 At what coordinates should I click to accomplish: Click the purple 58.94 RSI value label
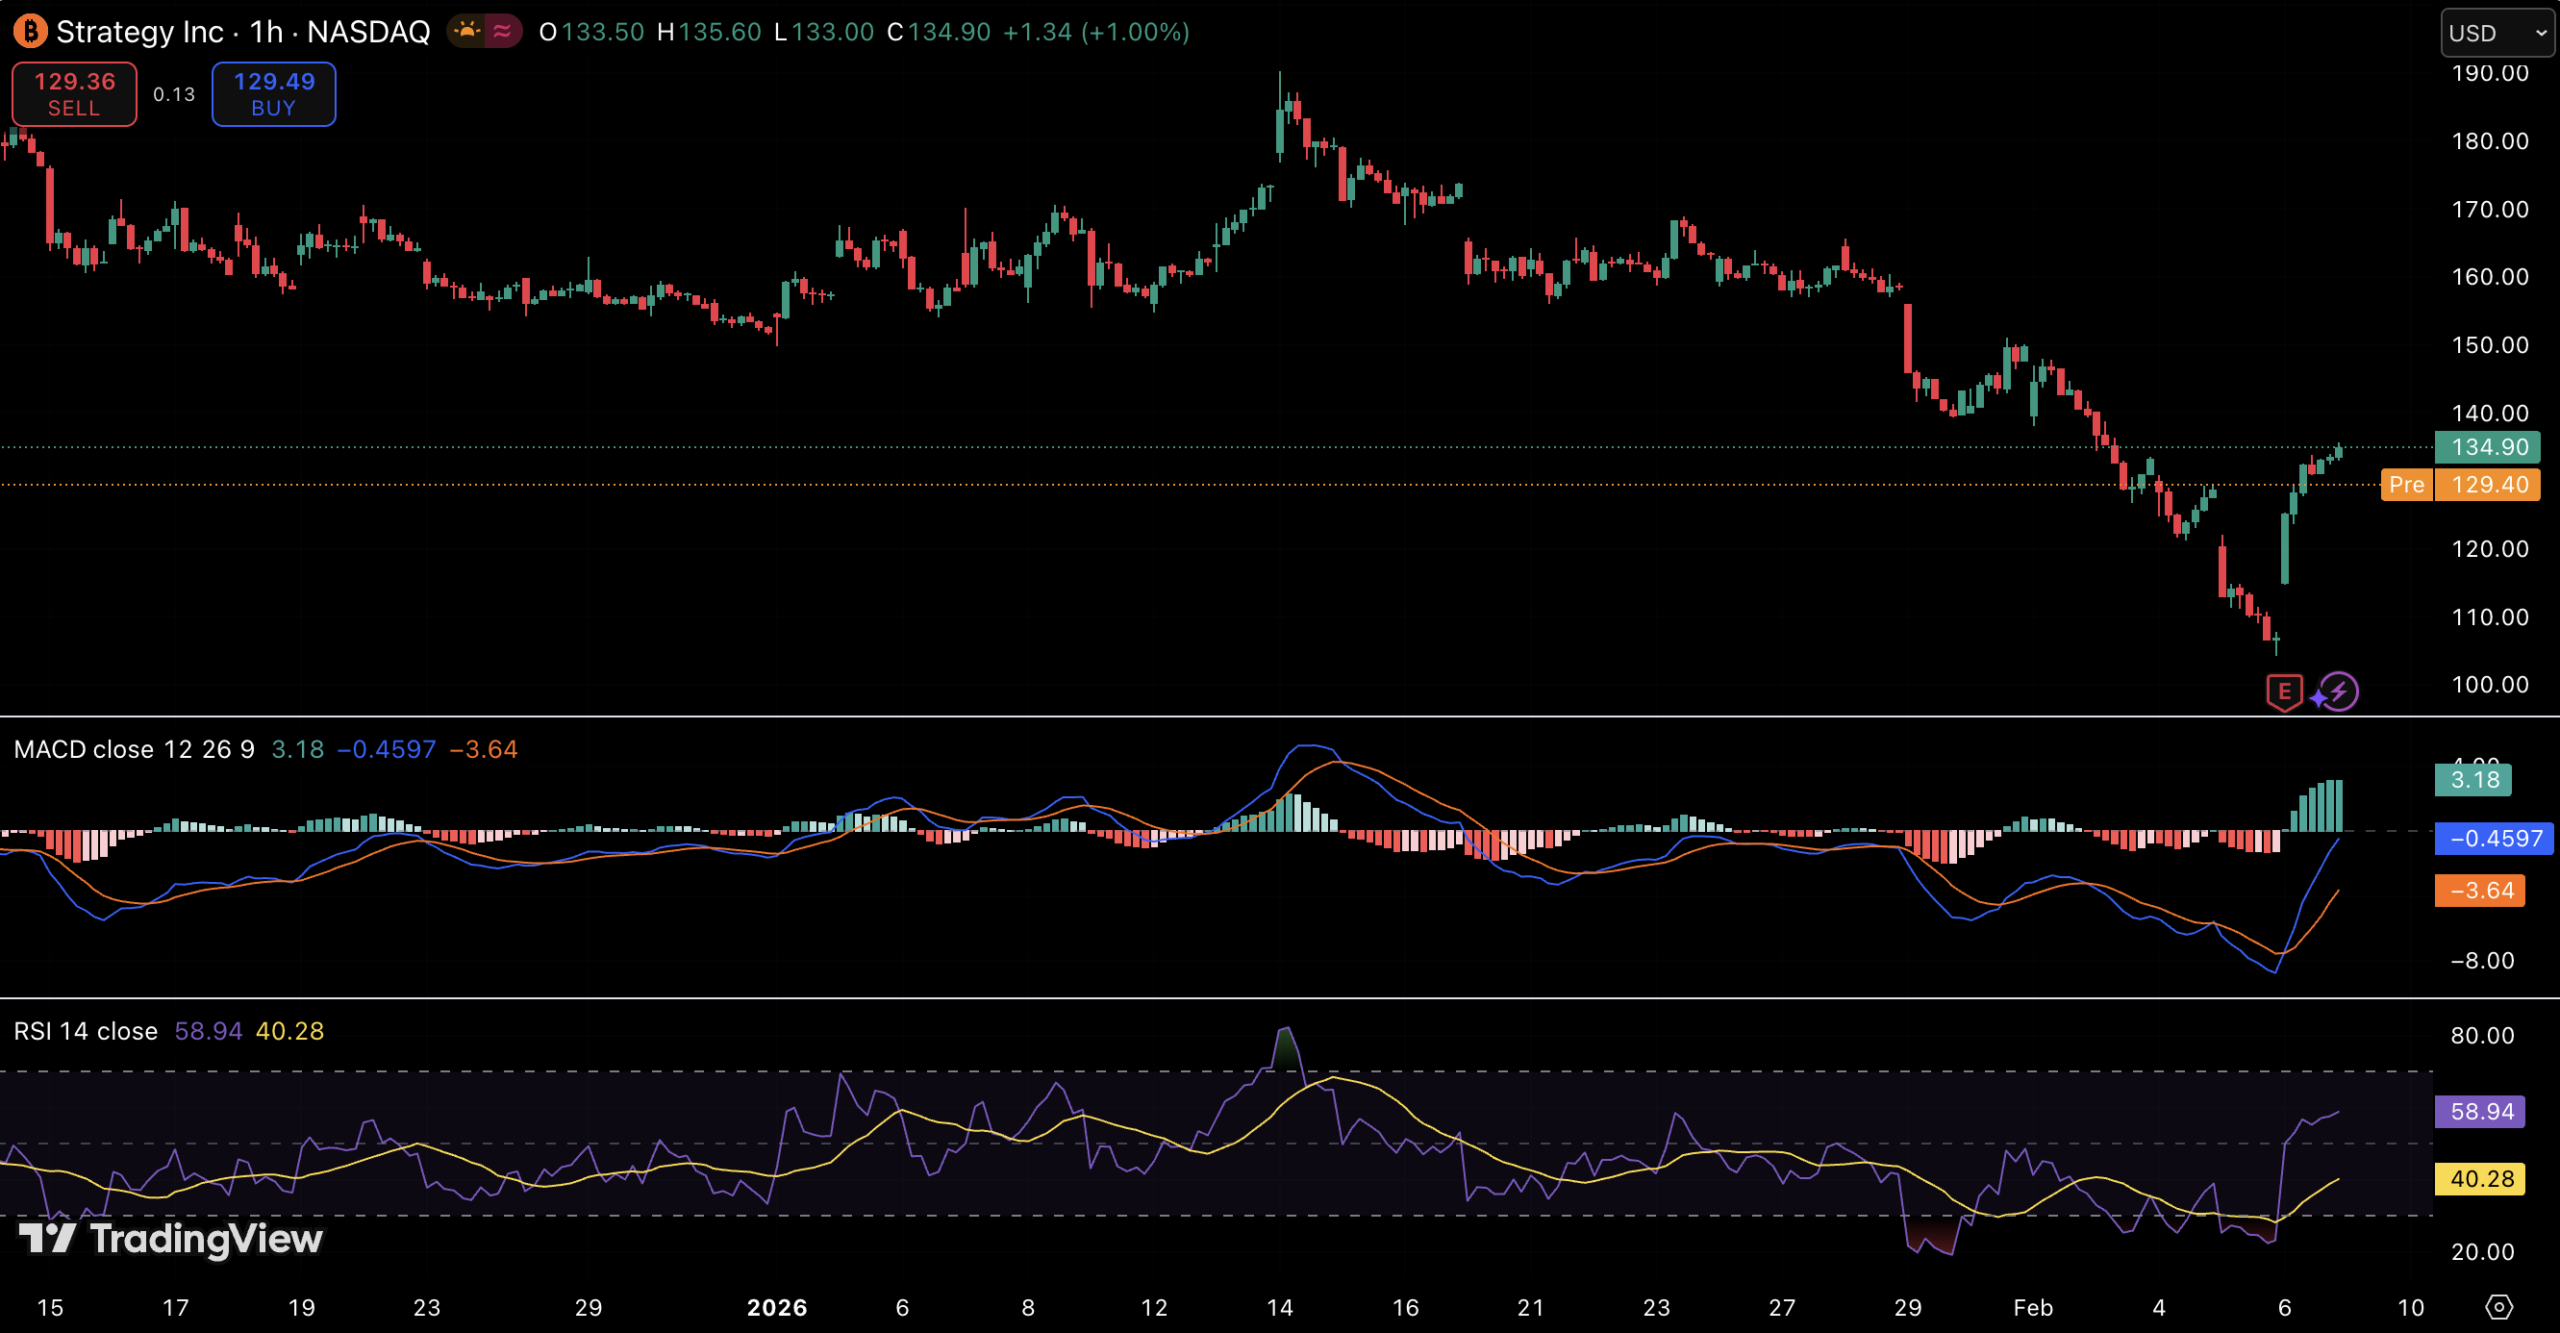pyautogui.click(x=2480, y=1111)
